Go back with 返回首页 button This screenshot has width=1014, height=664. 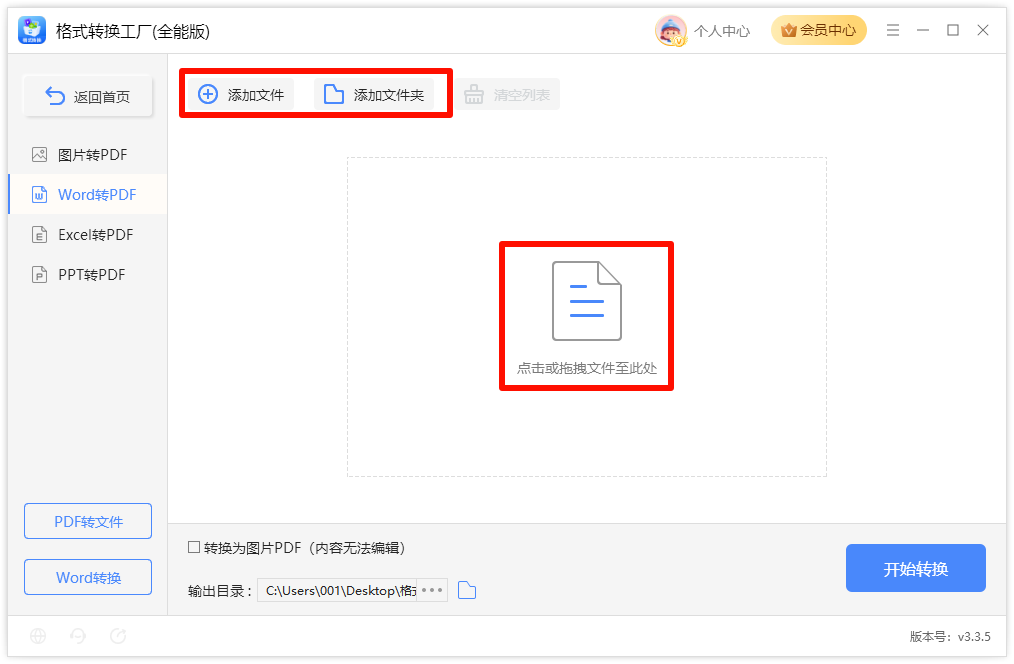(88, 96)
